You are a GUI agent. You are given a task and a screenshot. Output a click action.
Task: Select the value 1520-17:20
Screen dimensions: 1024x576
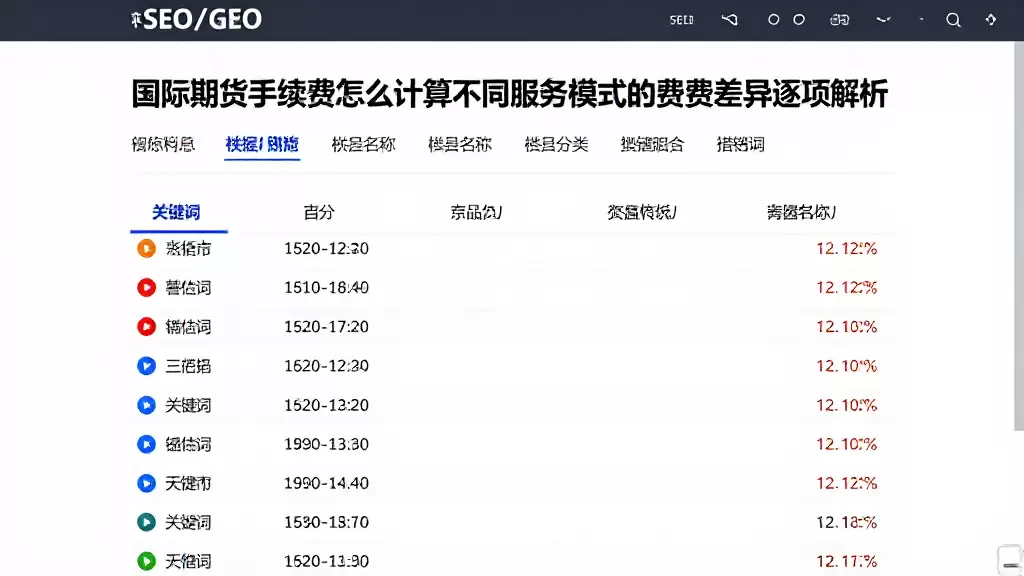327,327
